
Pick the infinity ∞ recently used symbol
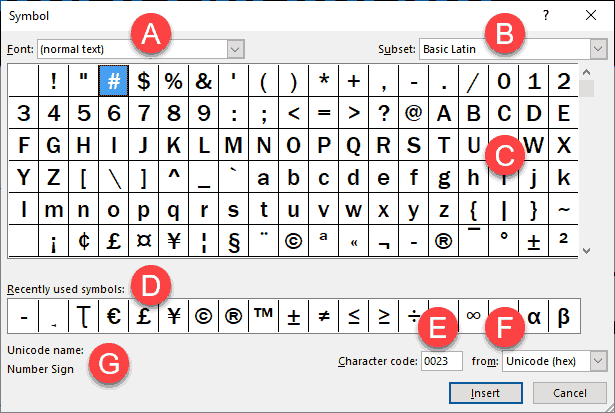click(473, 316)
